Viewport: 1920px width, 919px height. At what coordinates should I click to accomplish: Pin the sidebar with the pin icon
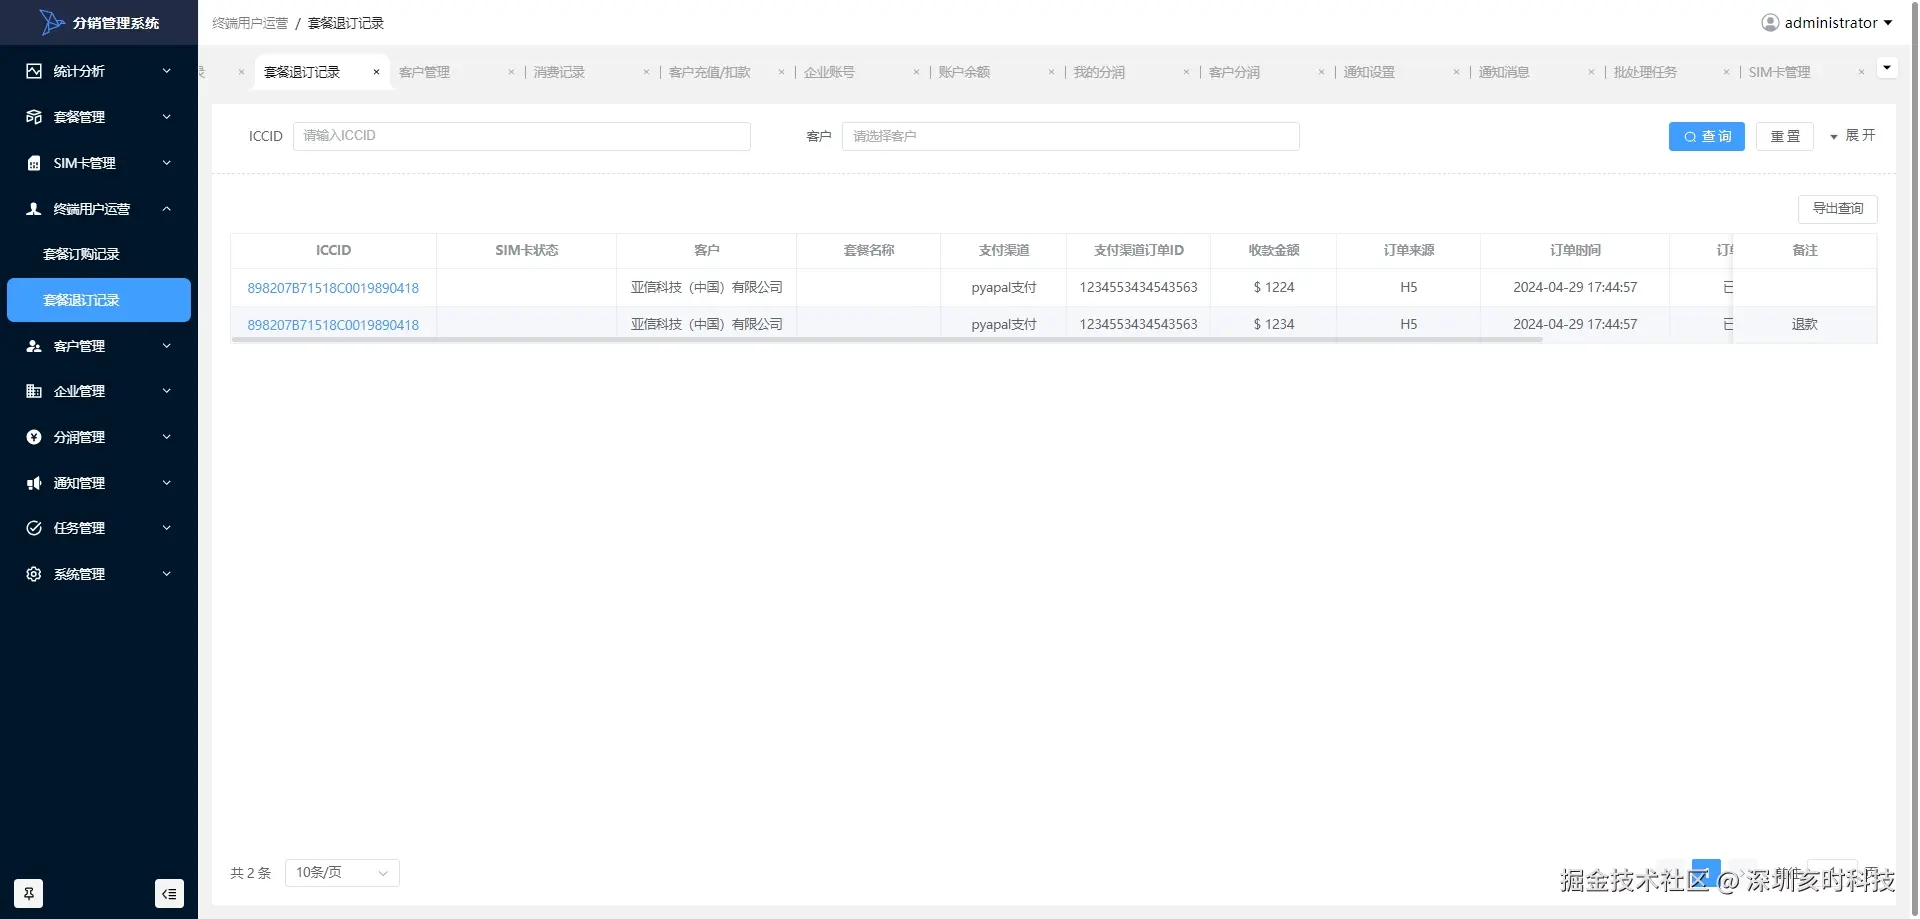[29, 893]
